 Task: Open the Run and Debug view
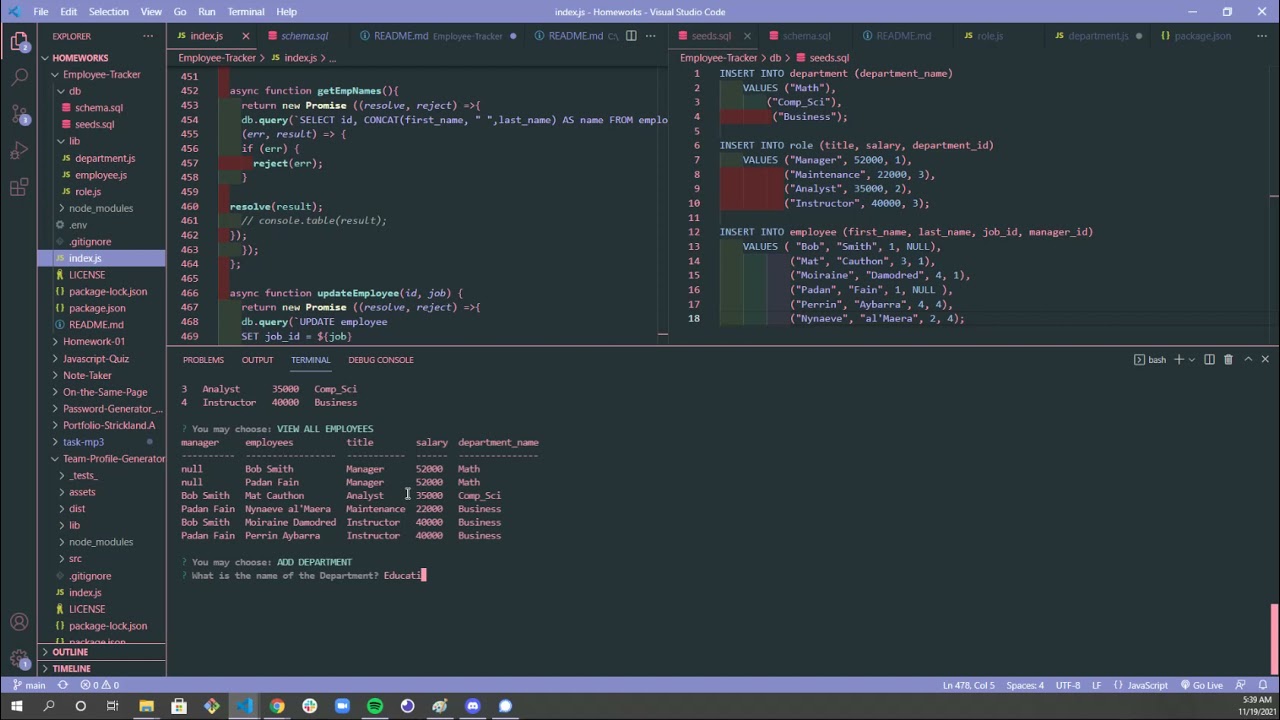[x=19, y=151]
